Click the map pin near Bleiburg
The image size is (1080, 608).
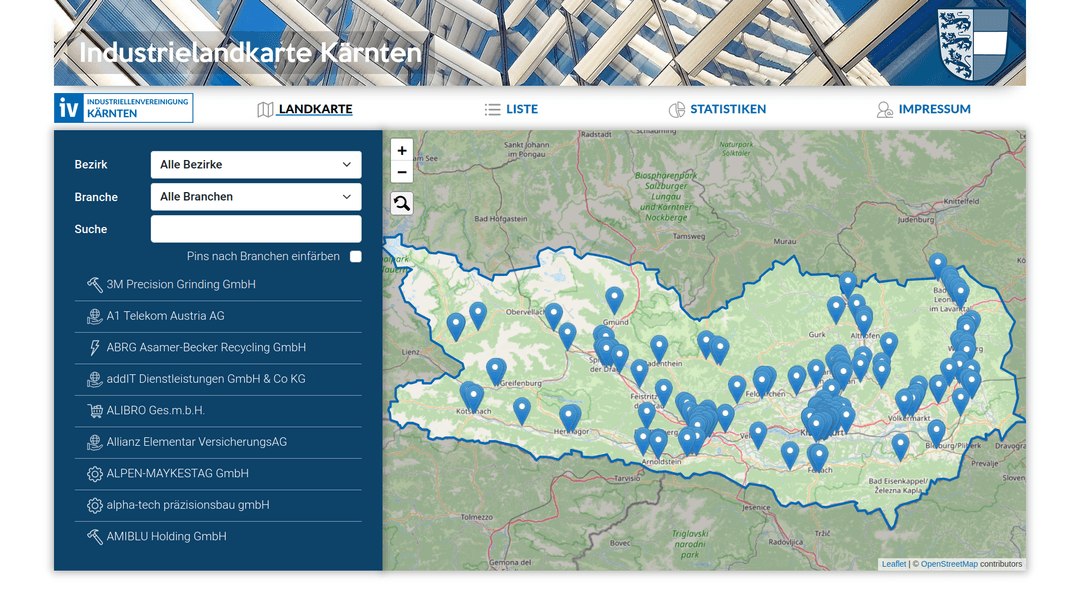pos(936,434)
